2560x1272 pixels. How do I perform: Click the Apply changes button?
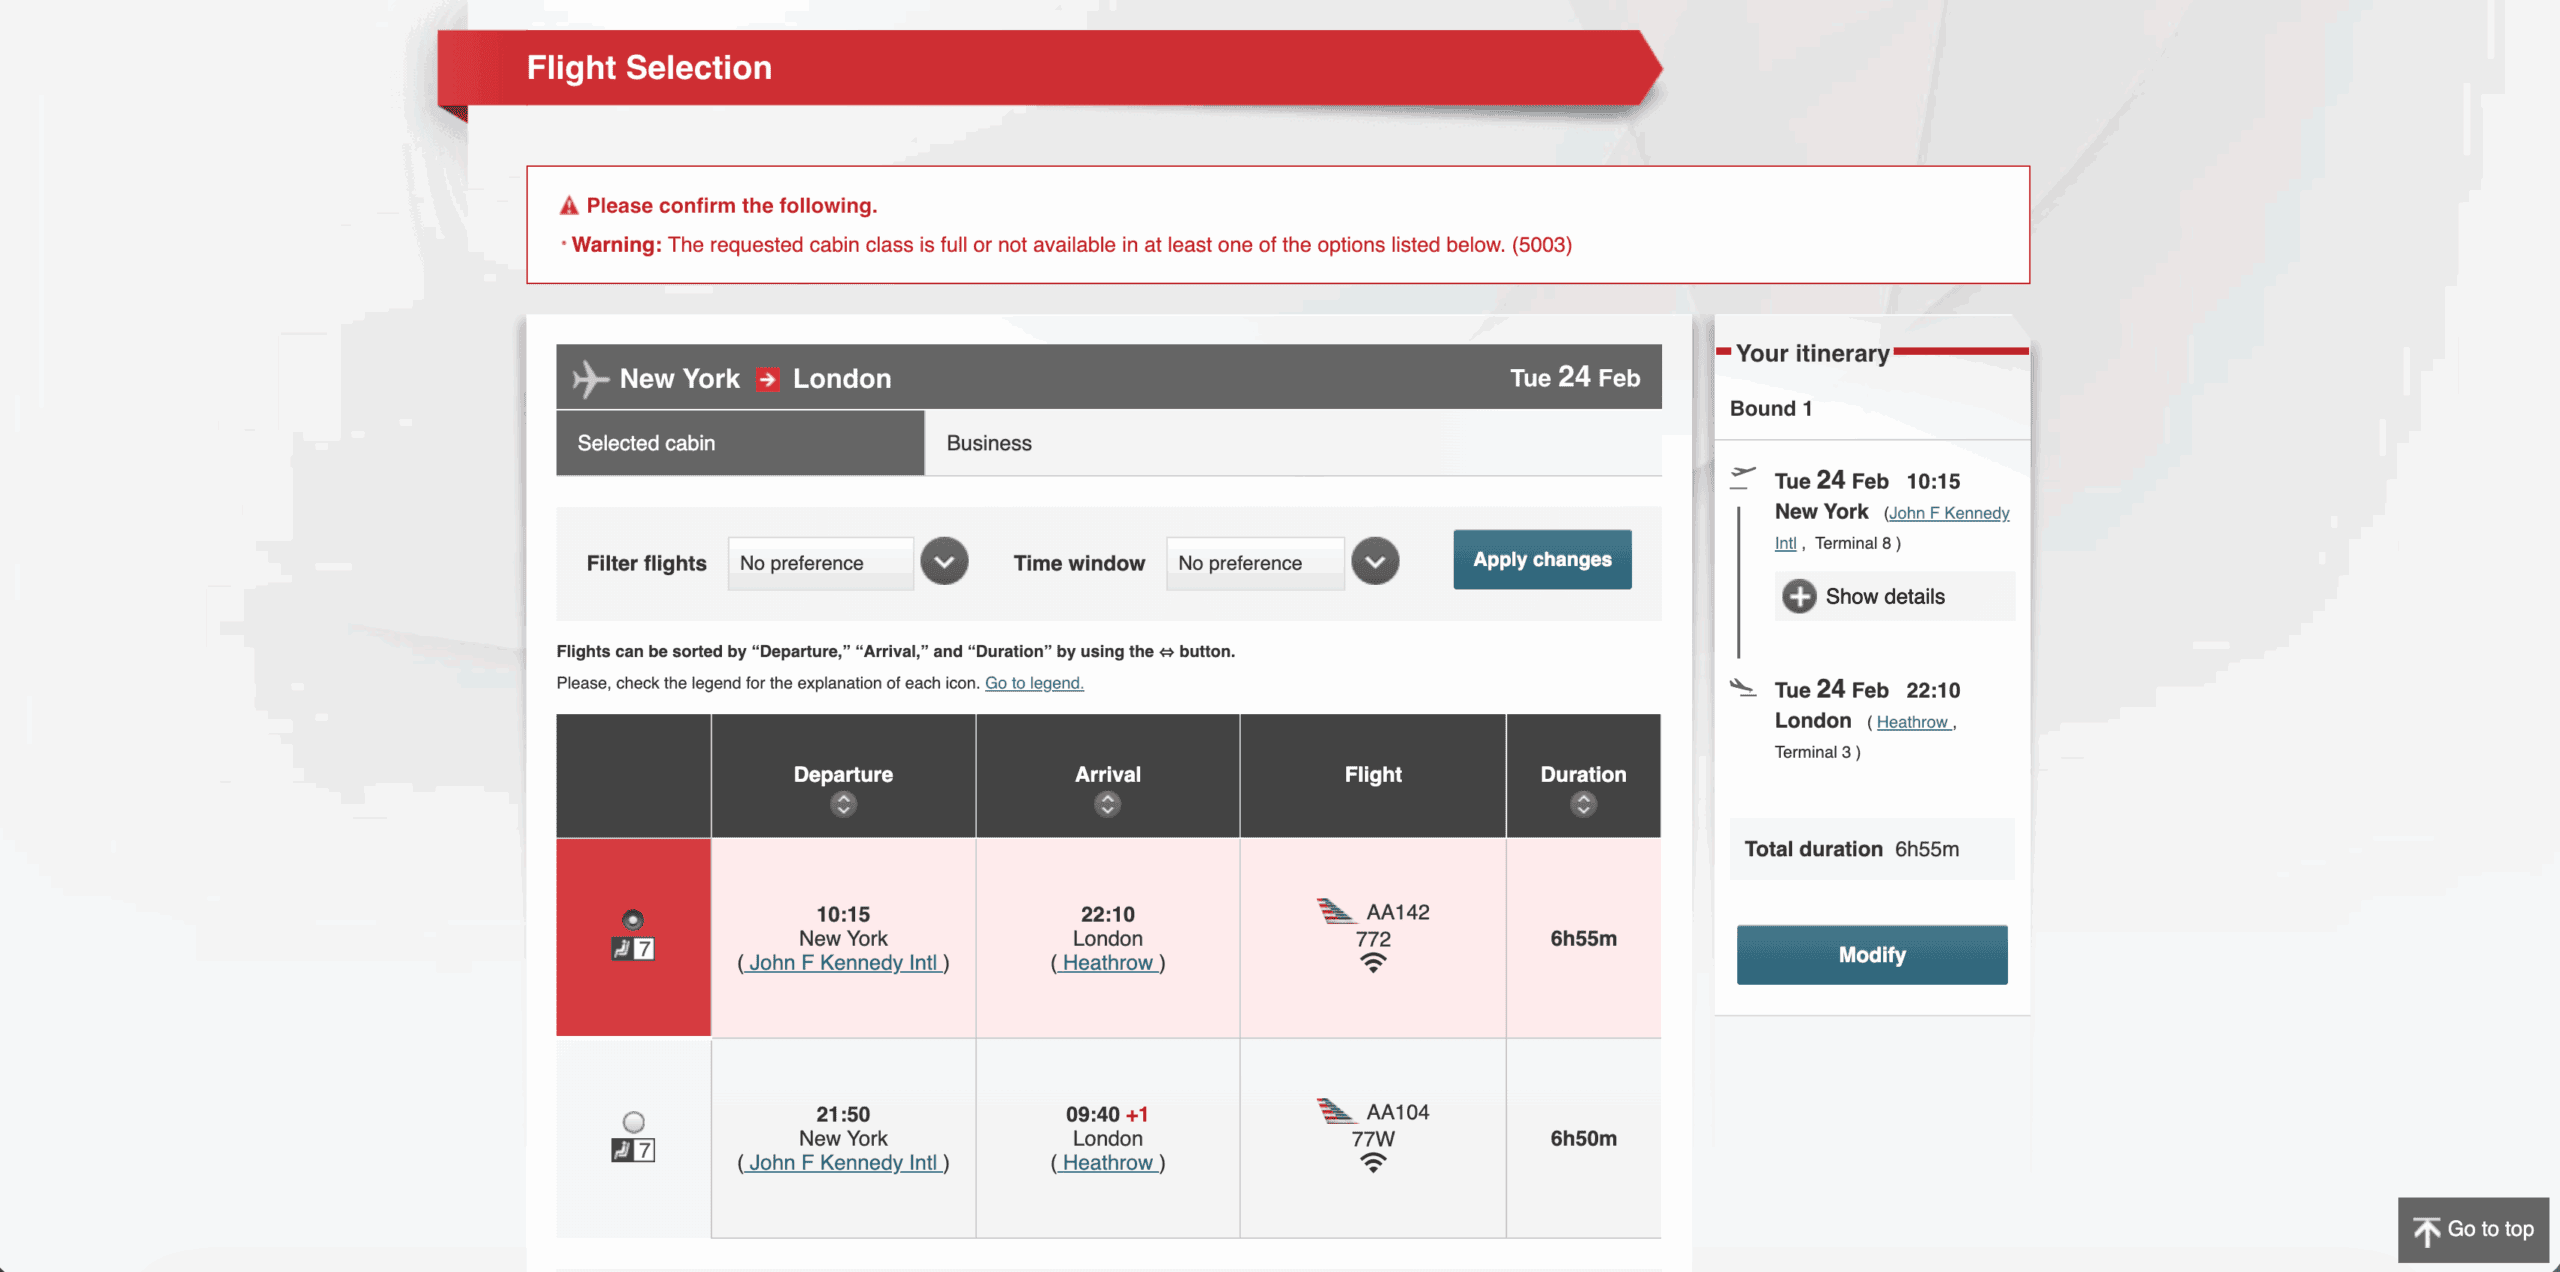(x=1541, y=559)
